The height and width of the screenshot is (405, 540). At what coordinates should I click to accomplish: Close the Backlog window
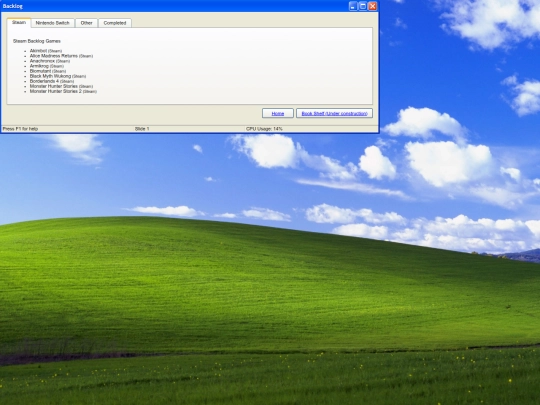point(373,6)
